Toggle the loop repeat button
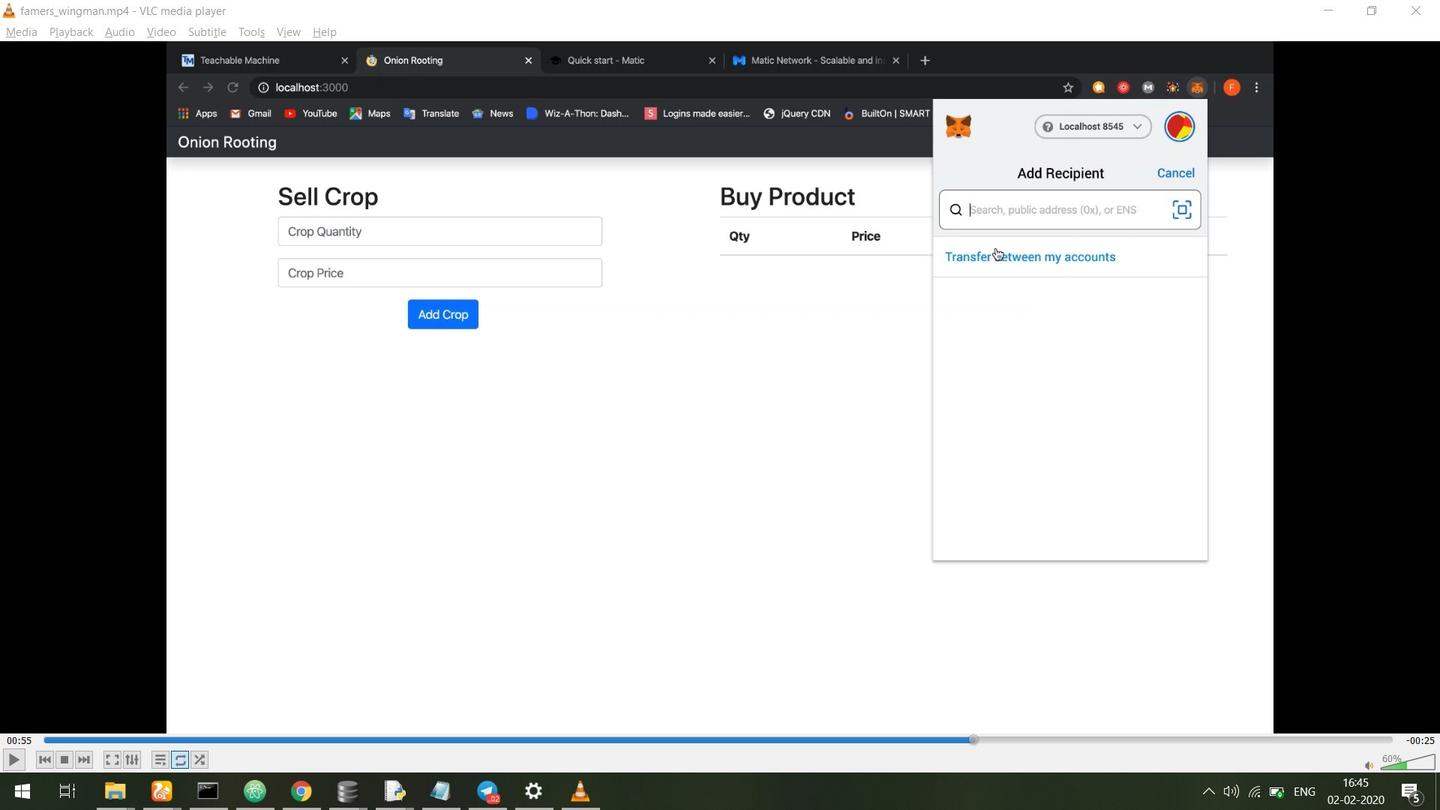The width and height of the screenshot is (1440, 810). tap(180, 760)
